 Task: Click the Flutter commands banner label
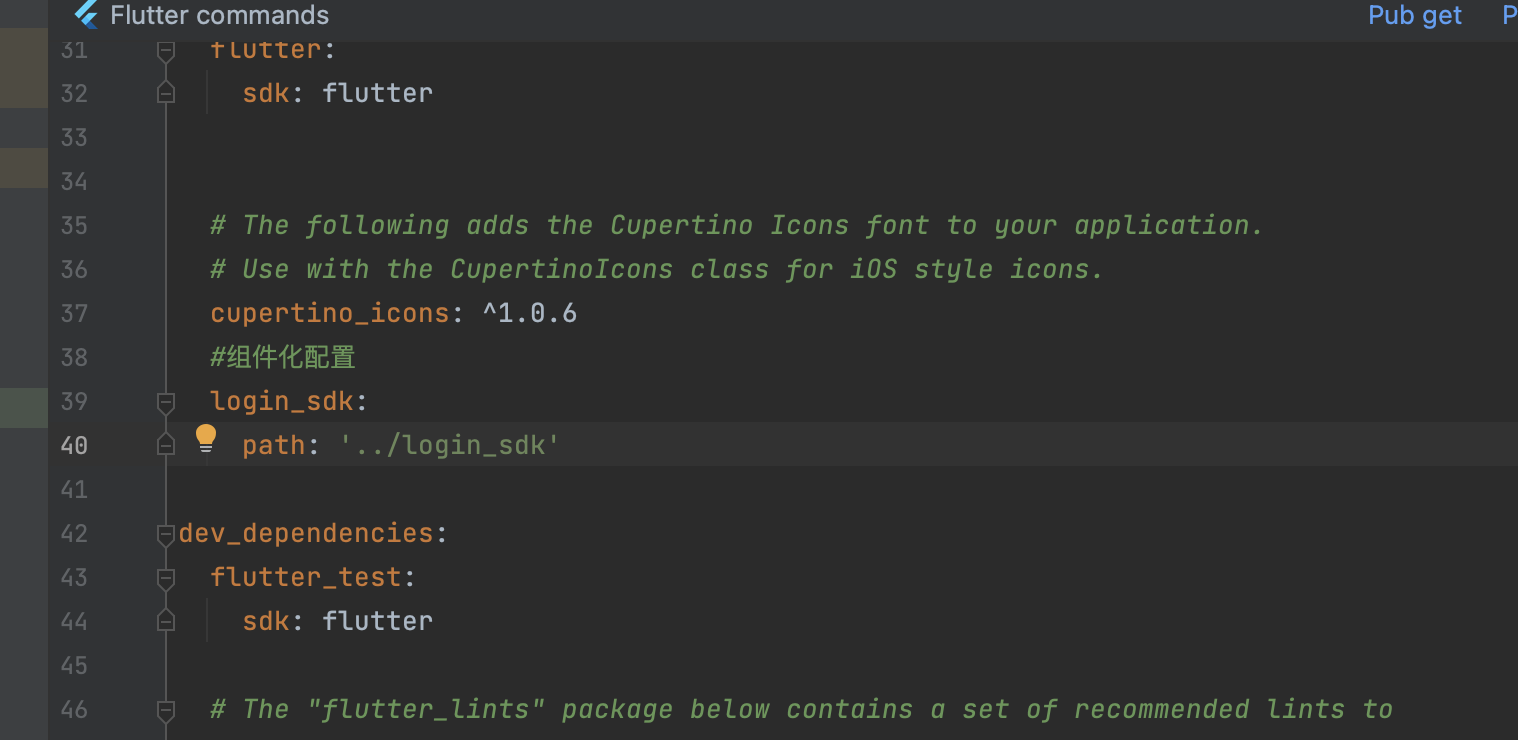(x=219, y=15)
